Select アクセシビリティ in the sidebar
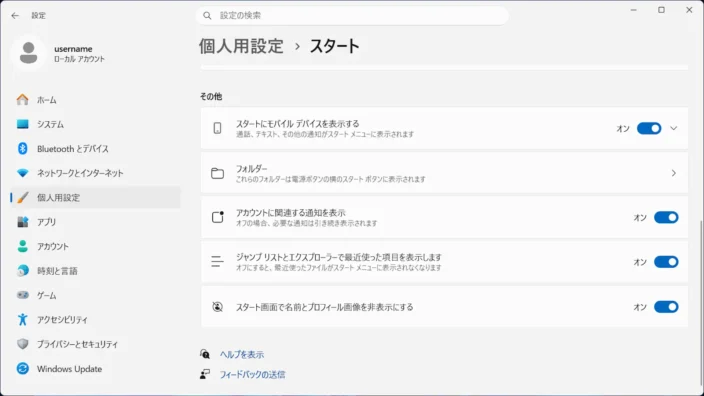The height and width of the screenshot is (396, 704). [x=95, y=320]
